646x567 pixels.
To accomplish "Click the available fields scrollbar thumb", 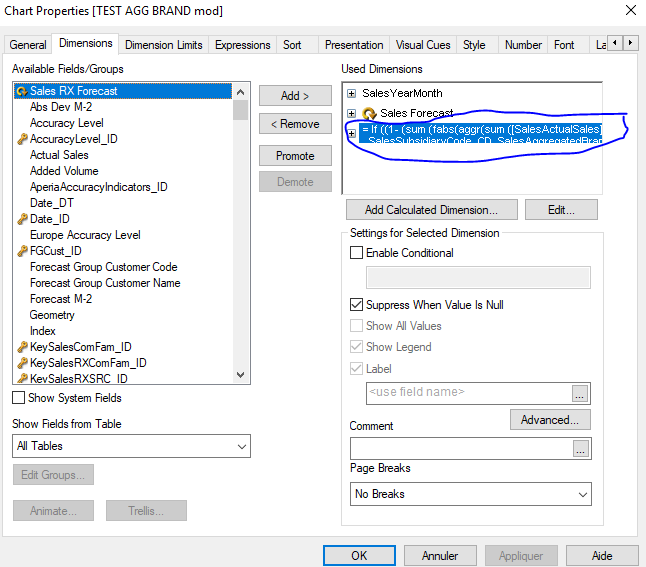I will 241,110.
